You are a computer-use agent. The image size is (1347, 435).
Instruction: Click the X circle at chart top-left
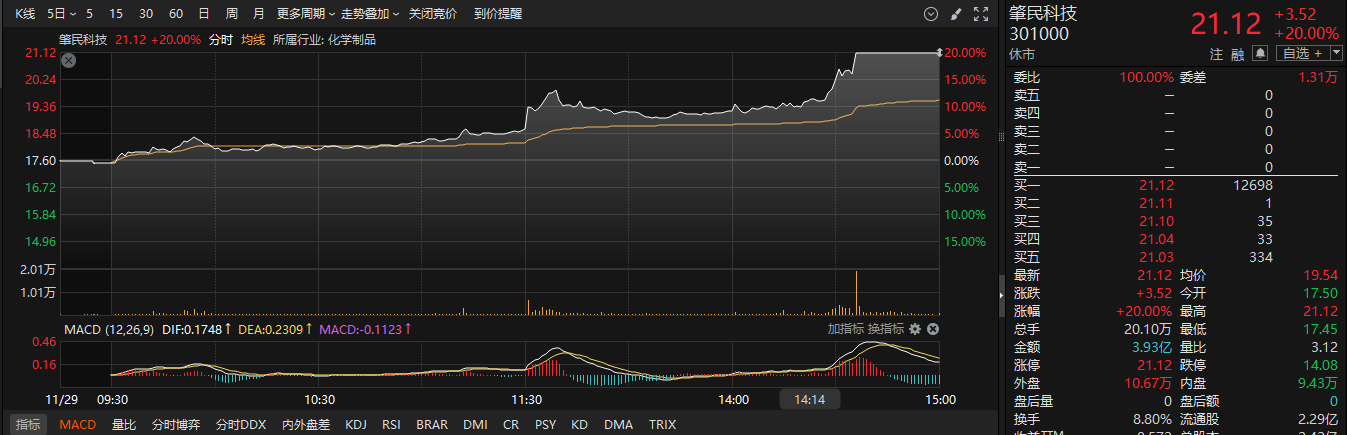click(68, 60)
